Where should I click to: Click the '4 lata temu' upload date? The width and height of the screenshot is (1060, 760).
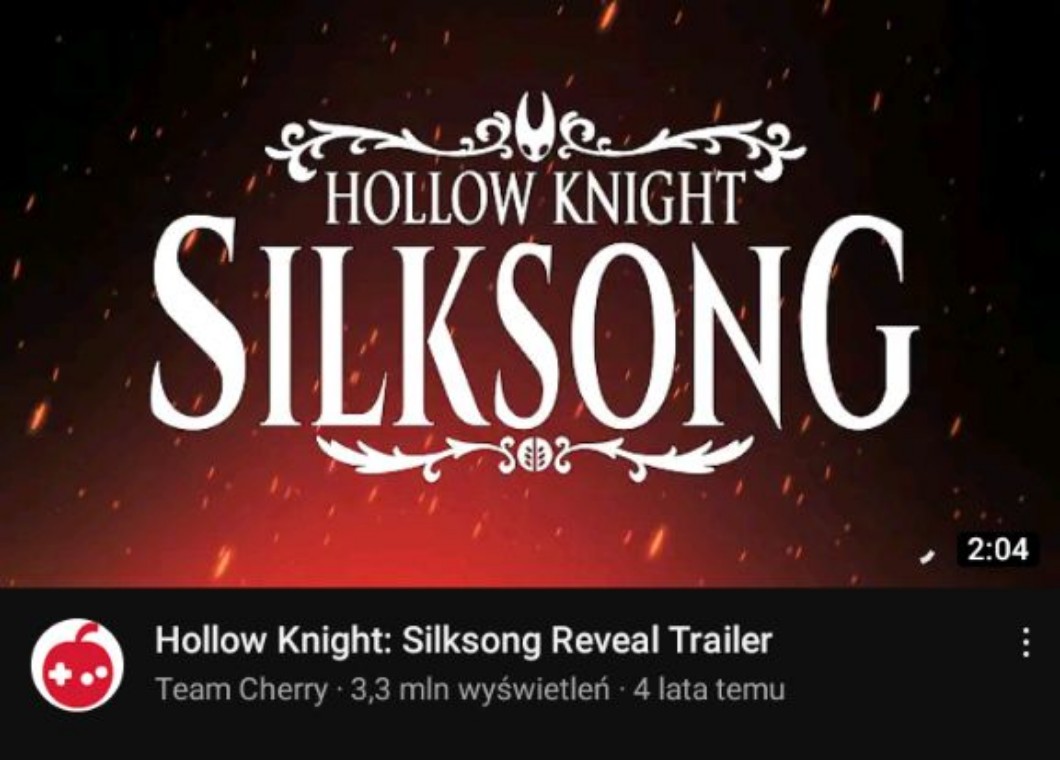coord(708,690)
